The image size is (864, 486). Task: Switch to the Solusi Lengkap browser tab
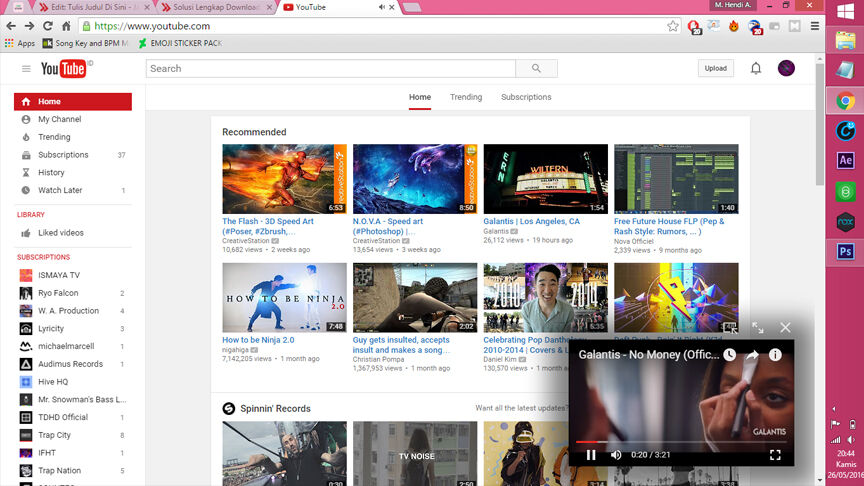coord(216,7)
